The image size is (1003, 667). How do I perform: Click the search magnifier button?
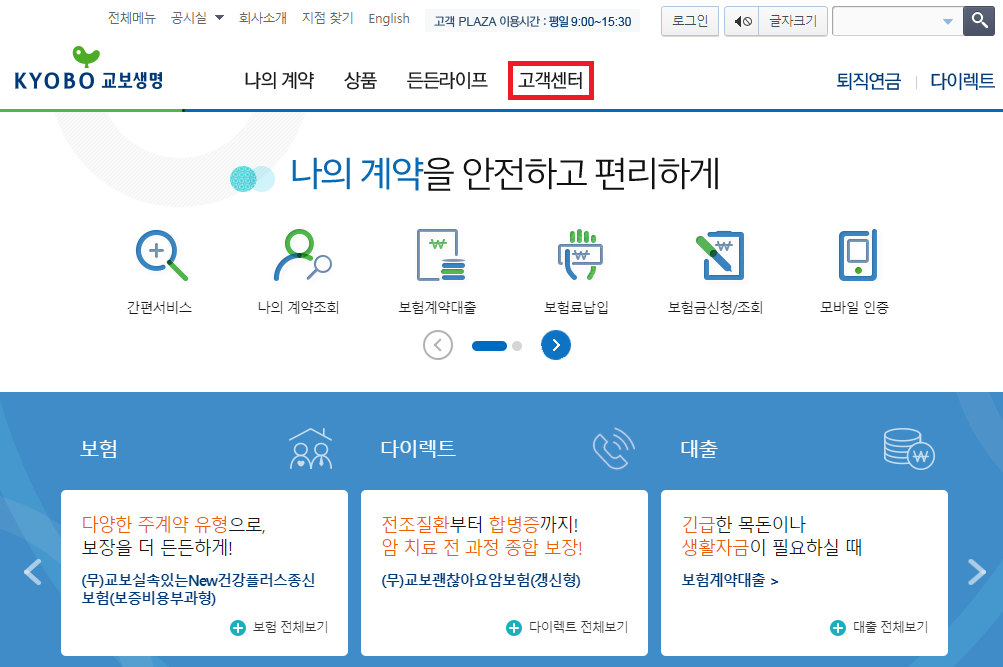pos(979,21)
